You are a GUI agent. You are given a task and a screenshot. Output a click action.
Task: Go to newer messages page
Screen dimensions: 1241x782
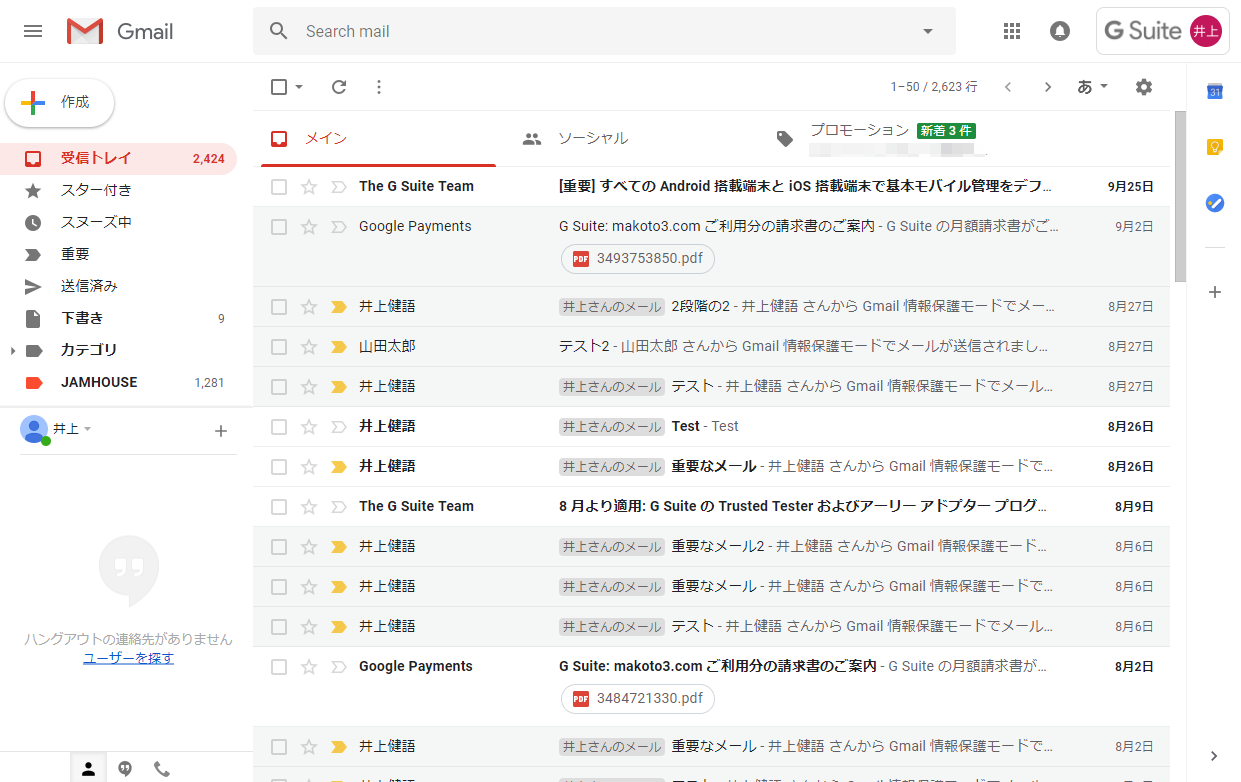1008,87
